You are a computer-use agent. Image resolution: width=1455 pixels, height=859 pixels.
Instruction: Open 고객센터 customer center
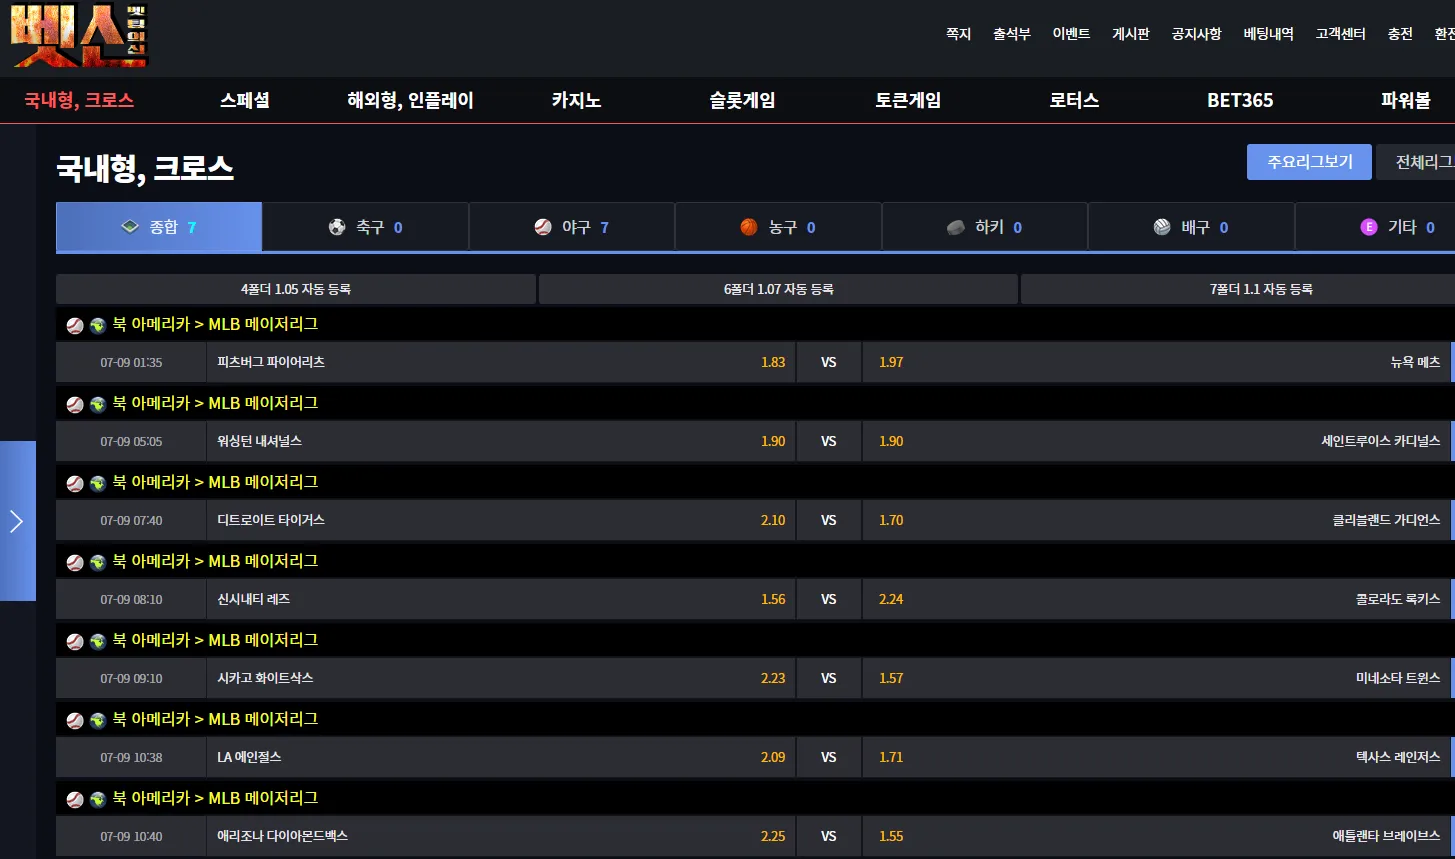[x=1340, y=34]
